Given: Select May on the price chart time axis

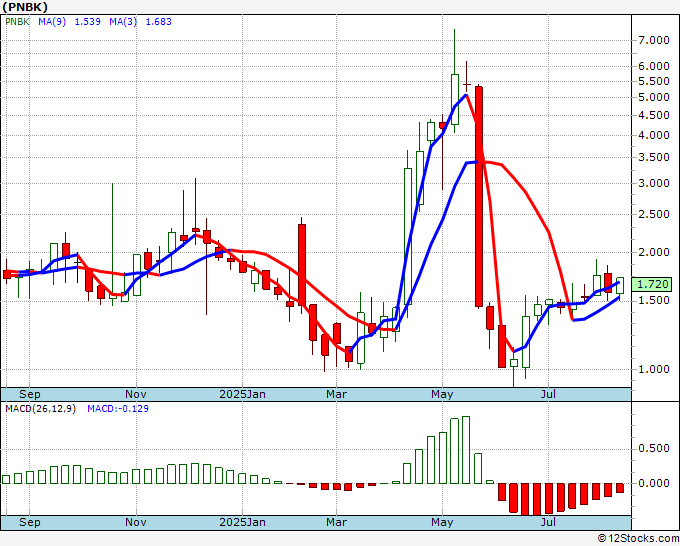Looking at the screenshot, I should click(x=442, y=394).
